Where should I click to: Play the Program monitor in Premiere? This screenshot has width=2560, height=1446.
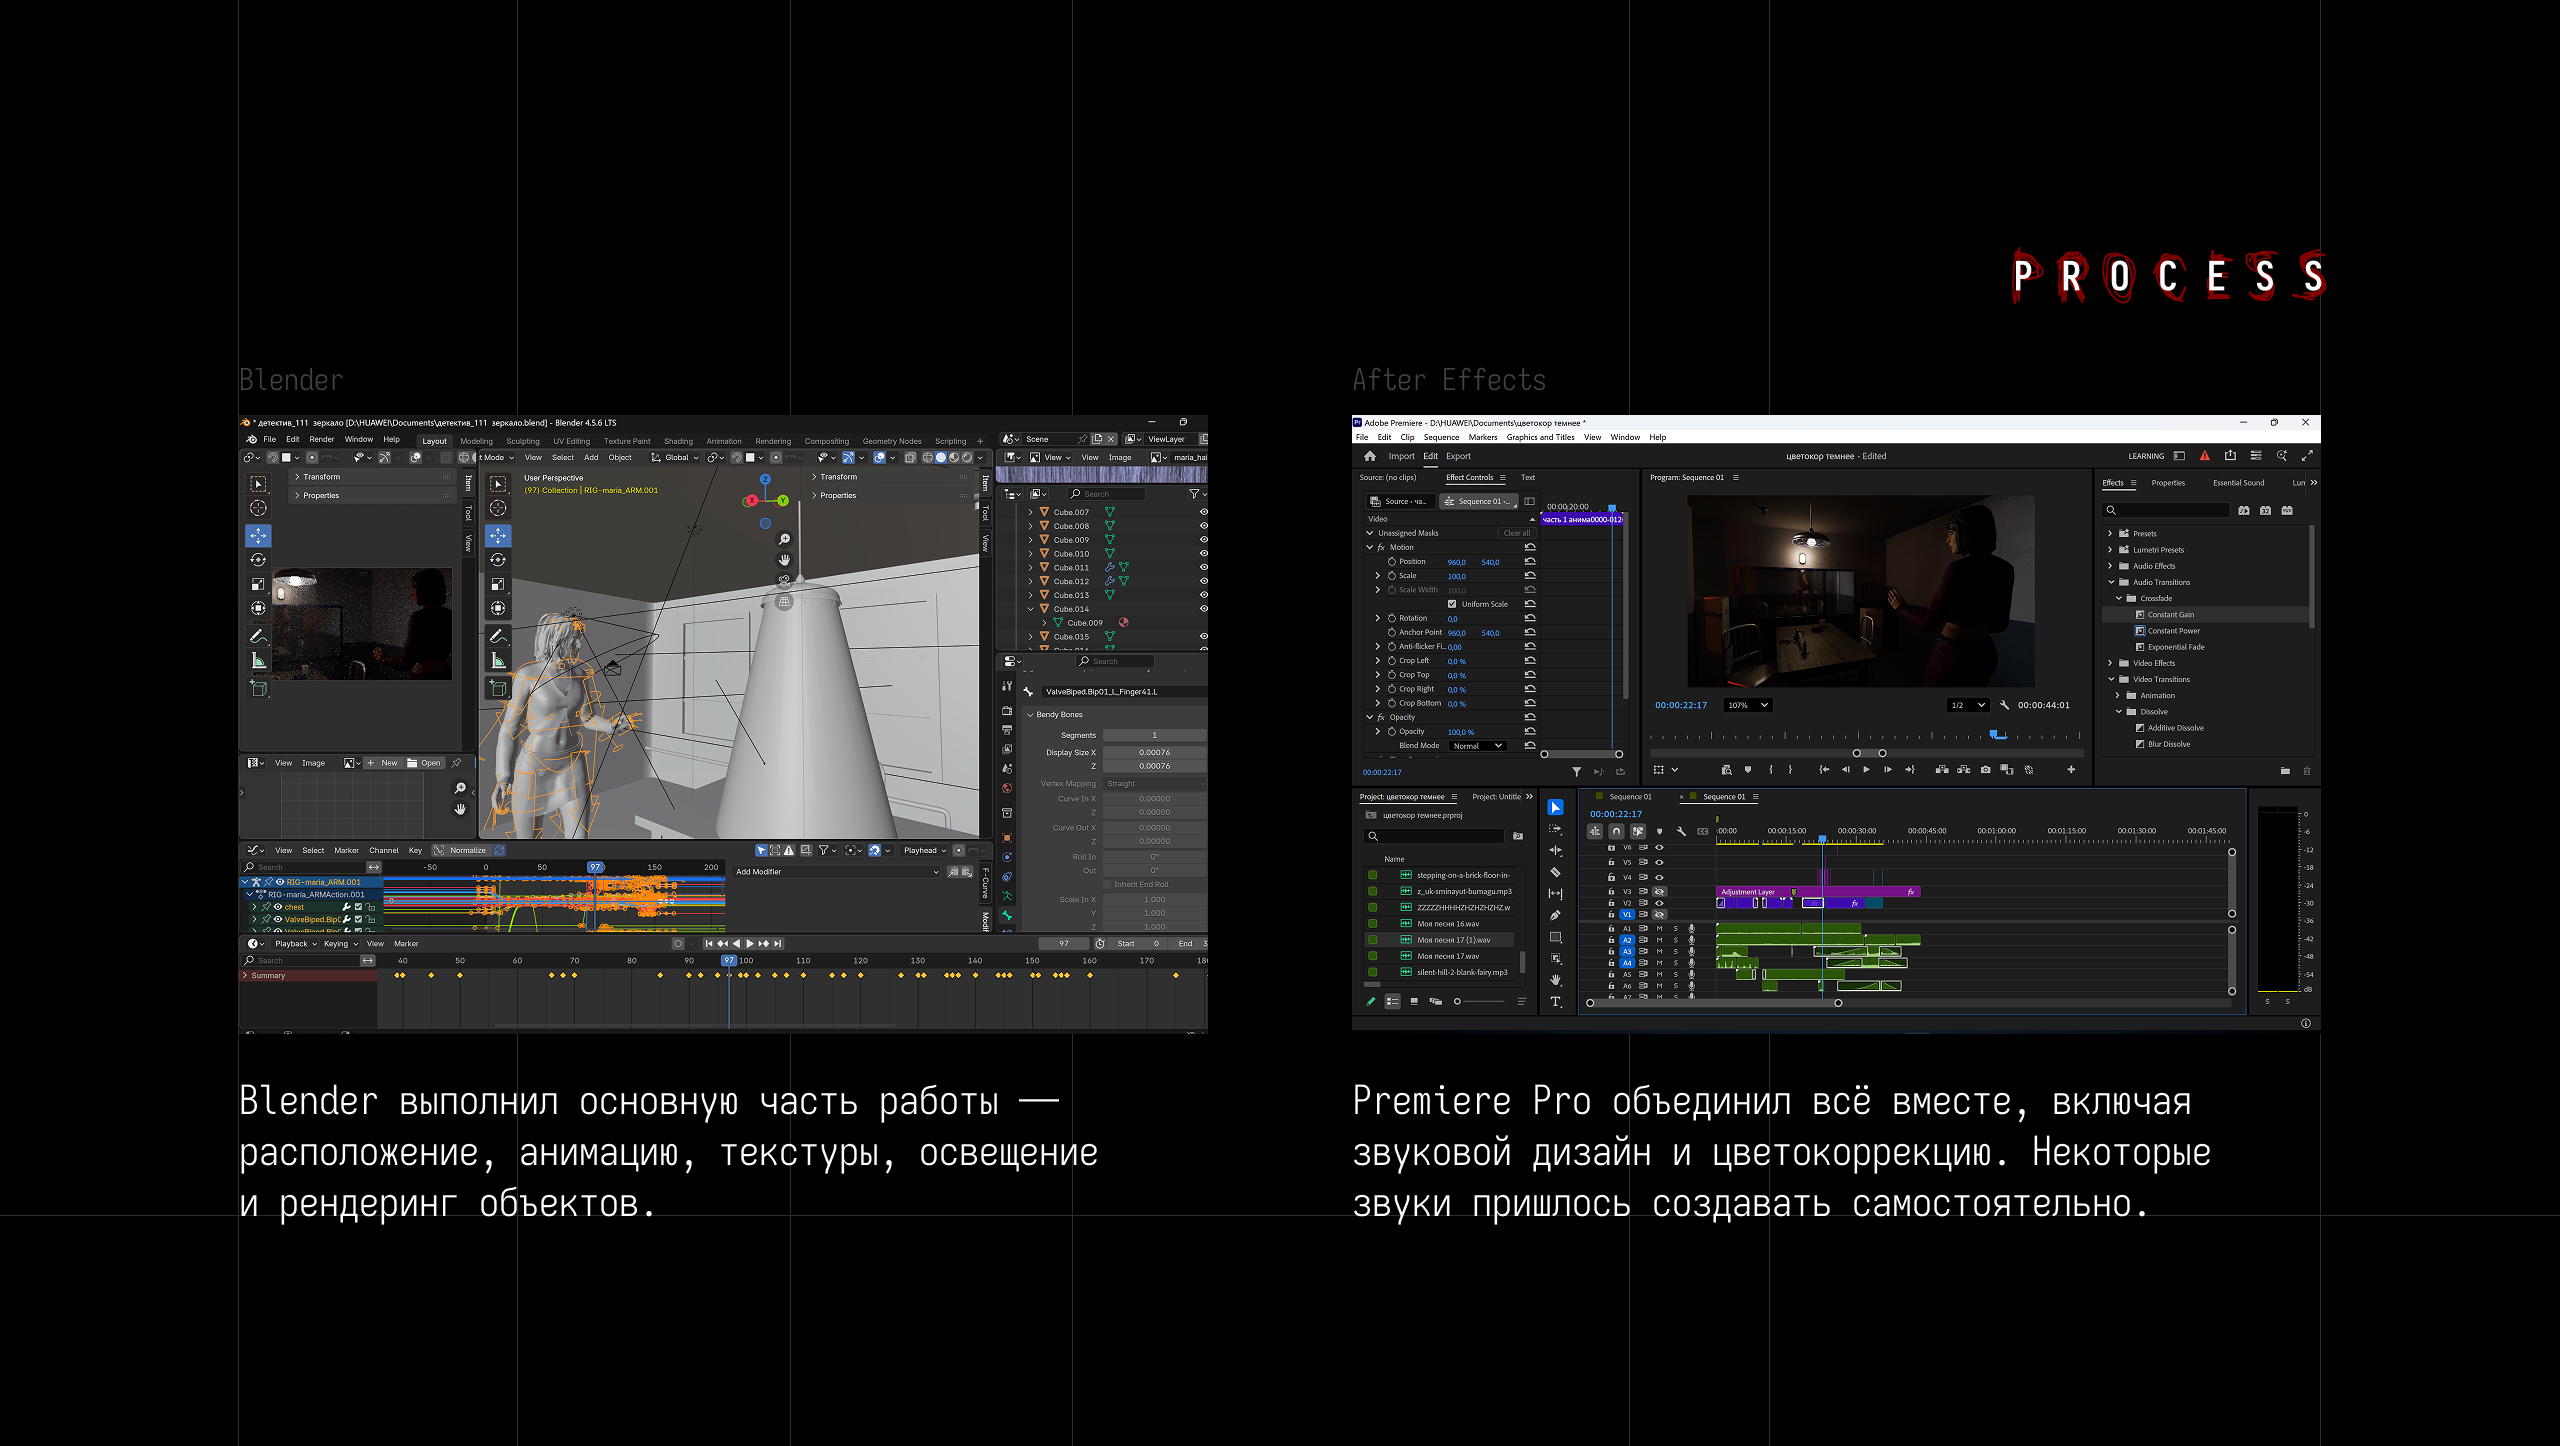point(1866,770)
